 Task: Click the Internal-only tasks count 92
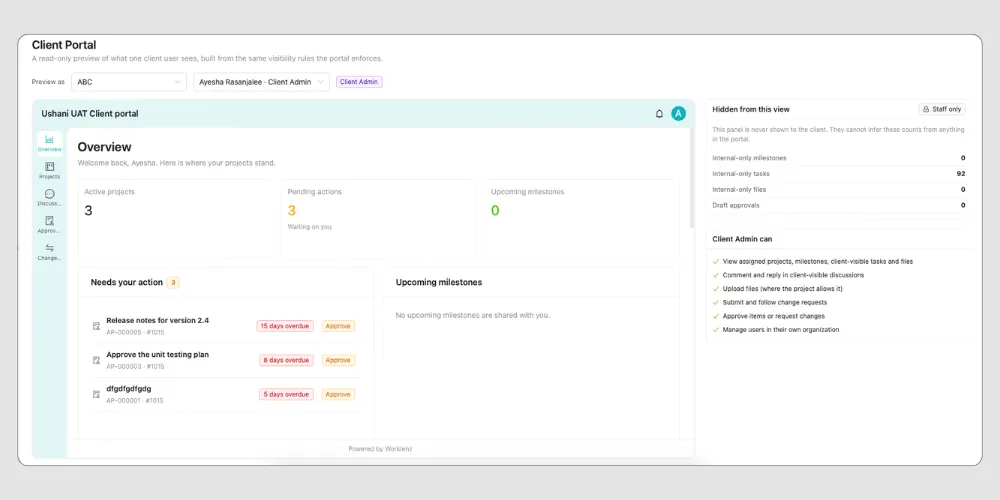pyautogui.click(x=960, y=173)
